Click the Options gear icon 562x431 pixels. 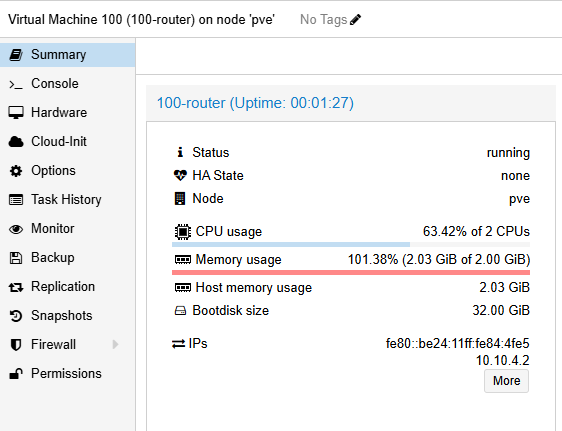pos(16,171)
